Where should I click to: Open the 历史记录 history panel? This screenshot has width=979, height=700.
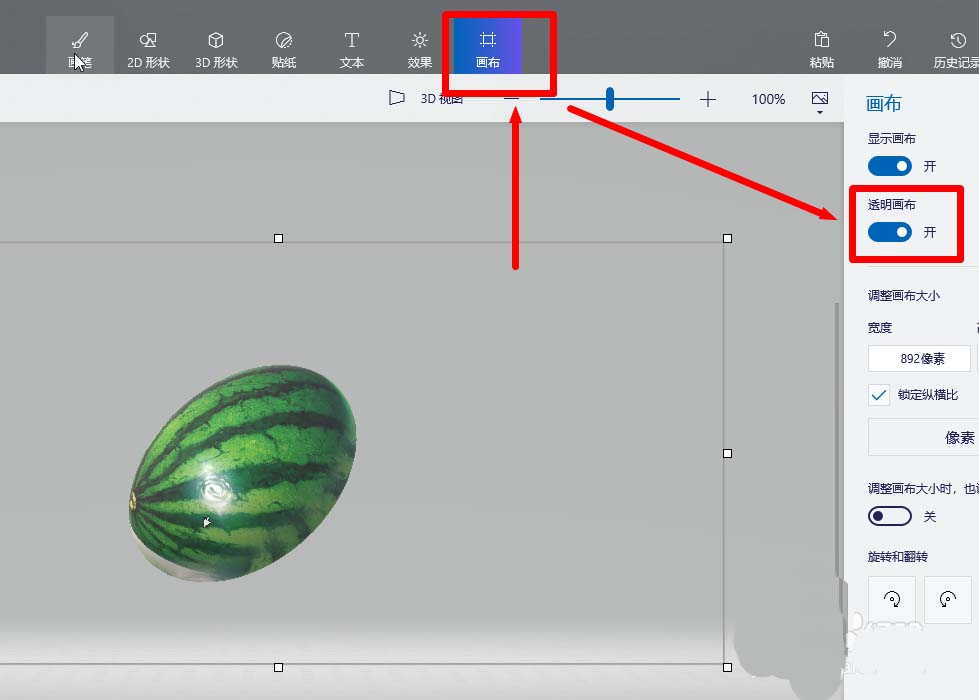956,49
